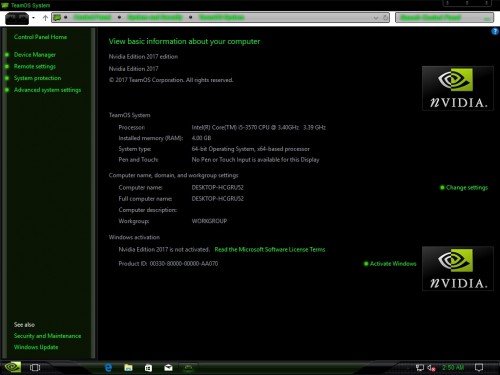Select the Product ID 00330-80000-00000-AA070

[168, 264]
